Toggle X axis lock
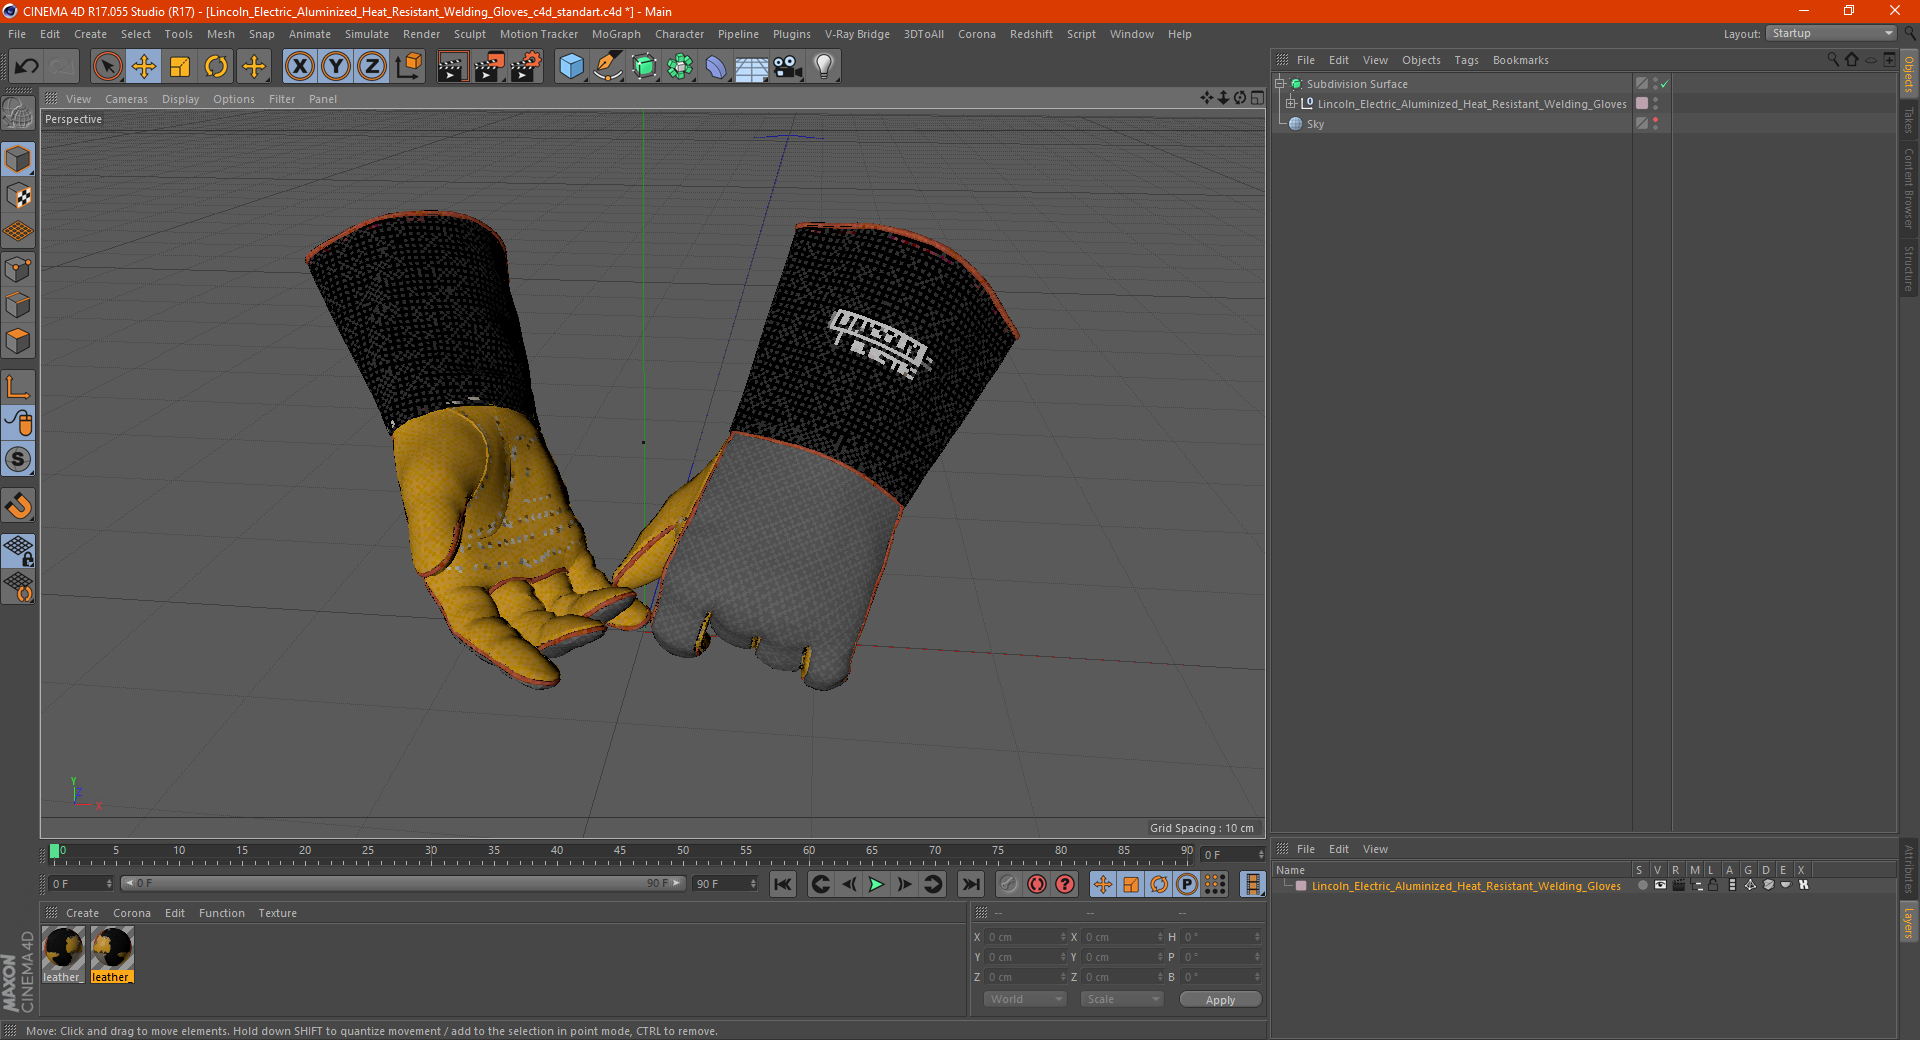The width and height of the screenshot is (1920, 1040). coord(299,67)
